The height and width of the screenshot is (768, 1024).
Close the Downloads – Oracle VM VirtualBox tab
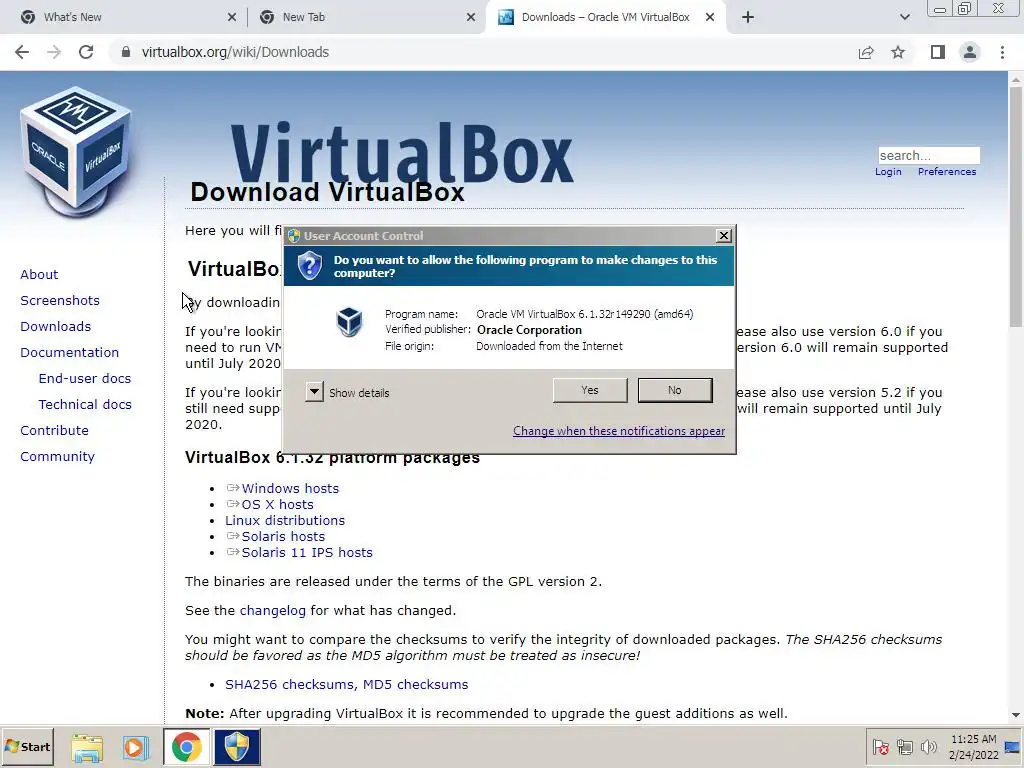(710, 18)
